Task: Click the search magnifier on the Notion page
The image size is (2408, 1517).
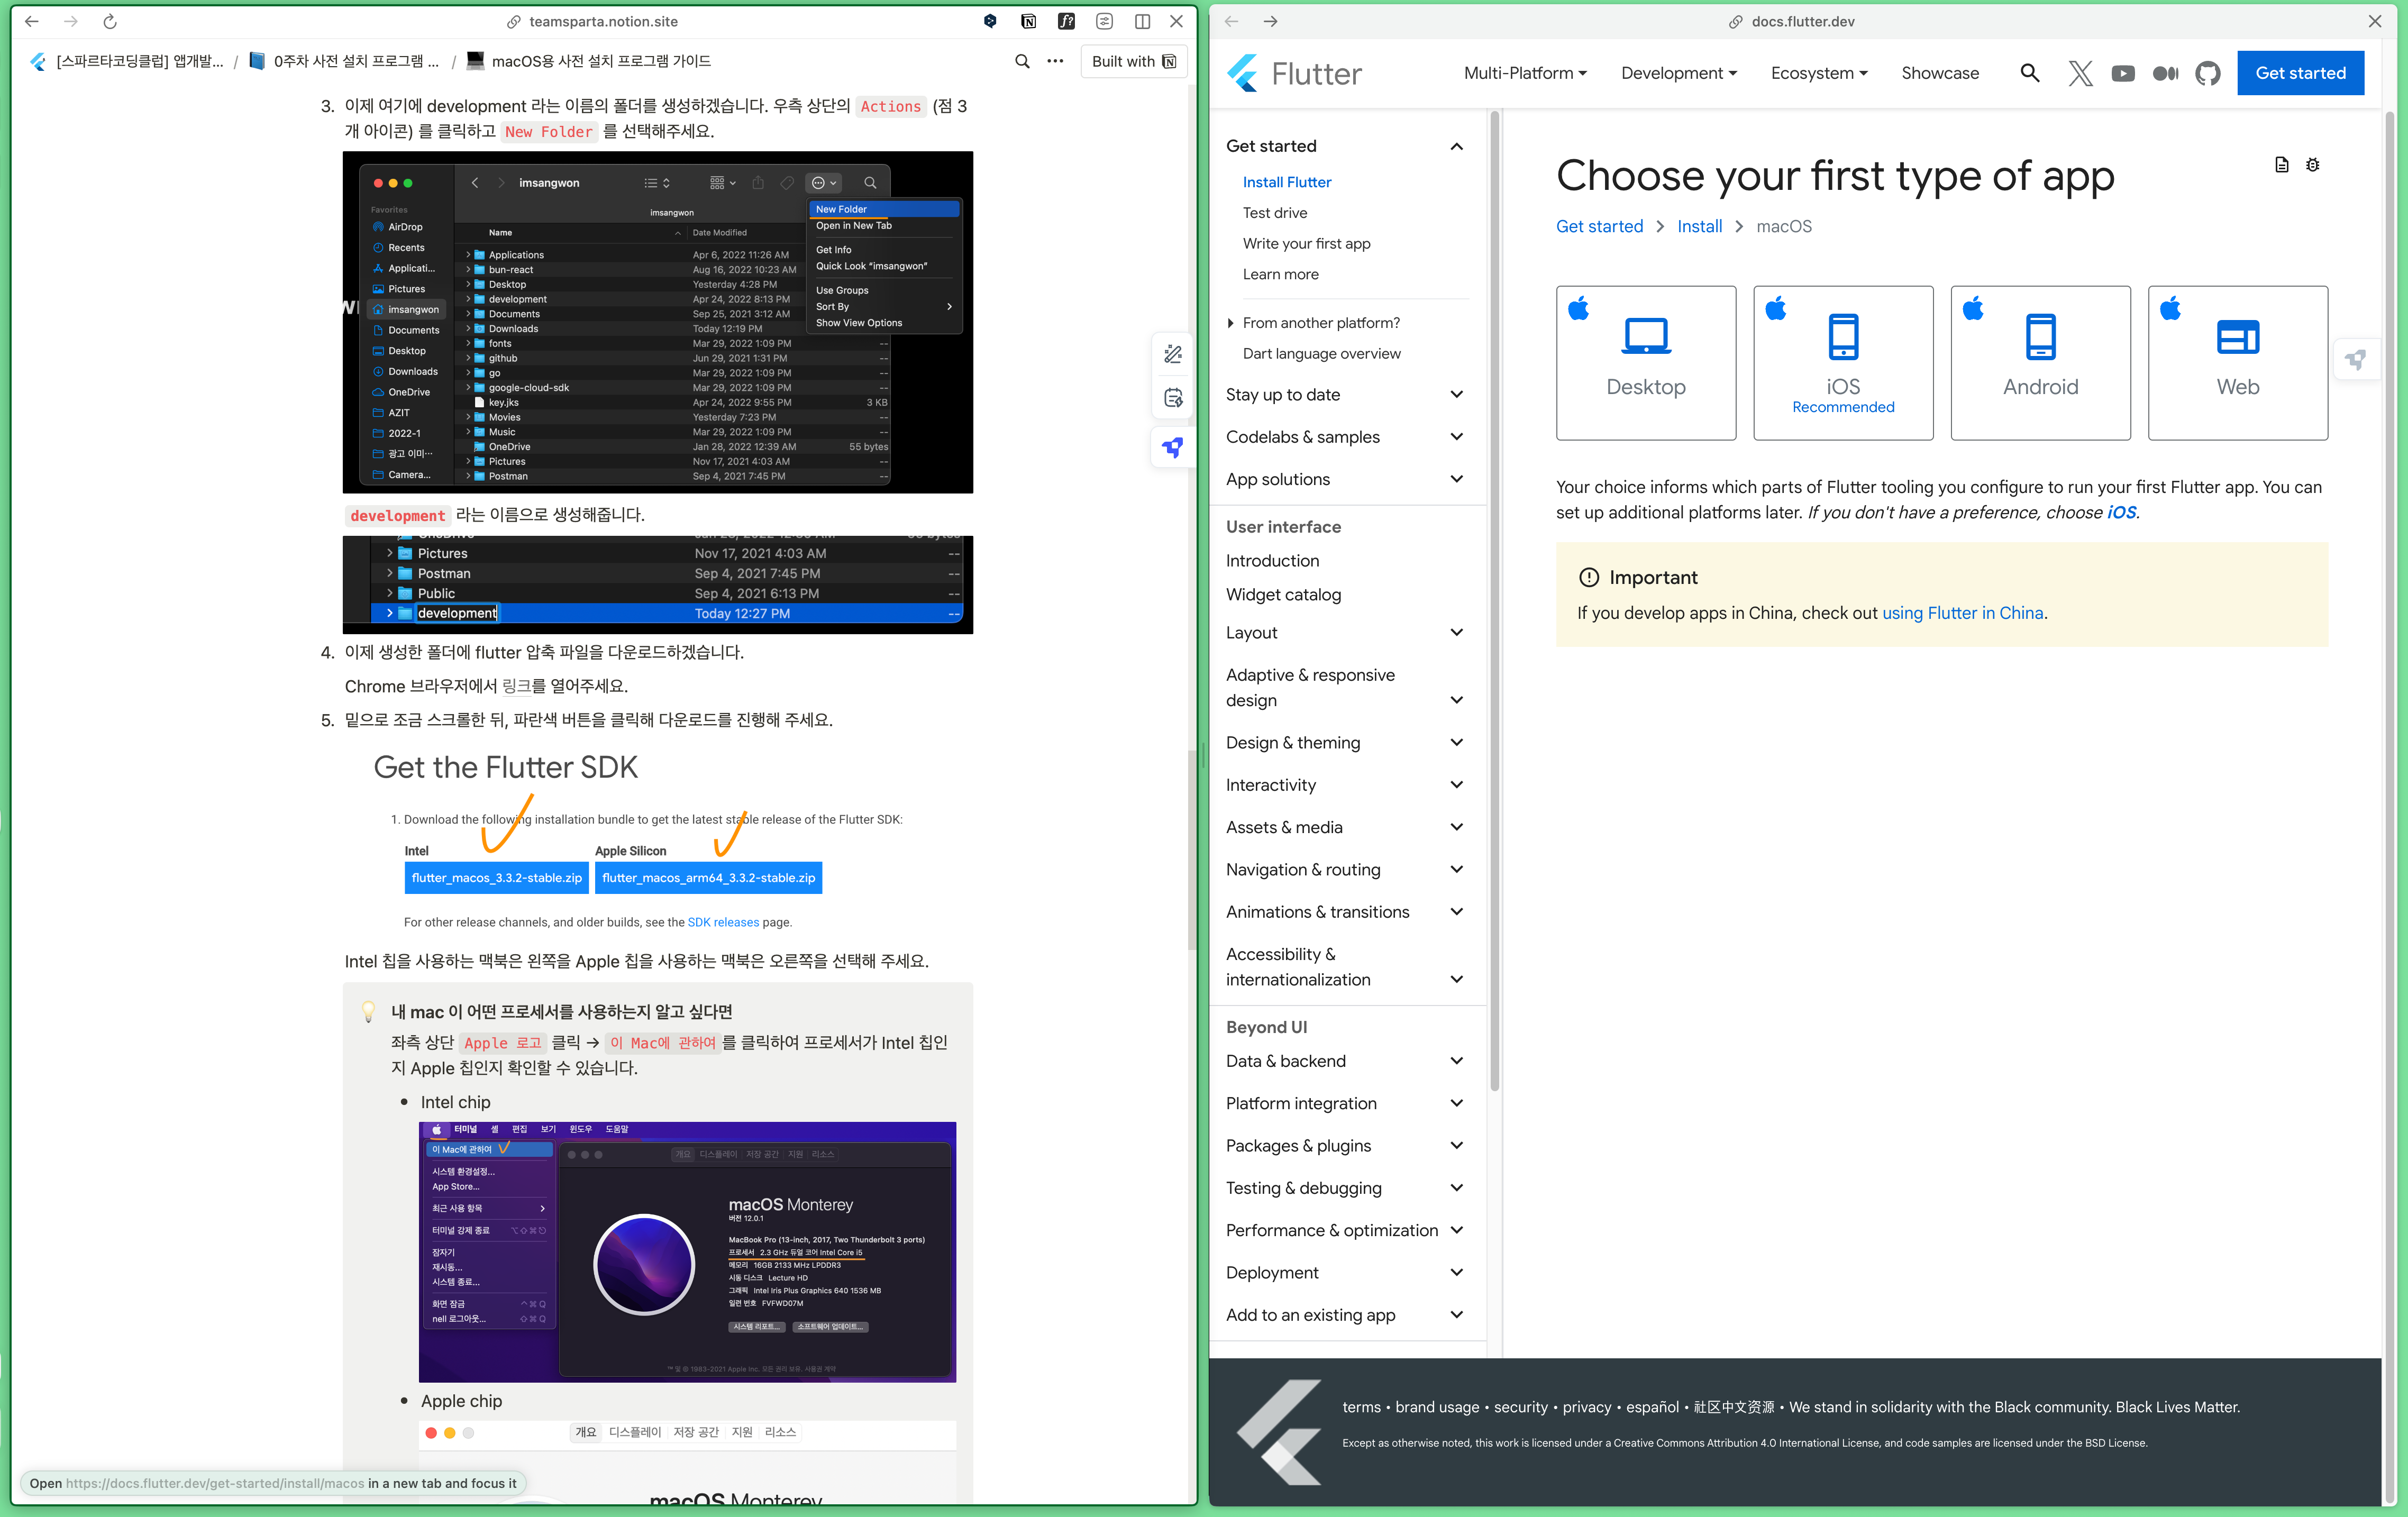Action: coord(1022,61)
